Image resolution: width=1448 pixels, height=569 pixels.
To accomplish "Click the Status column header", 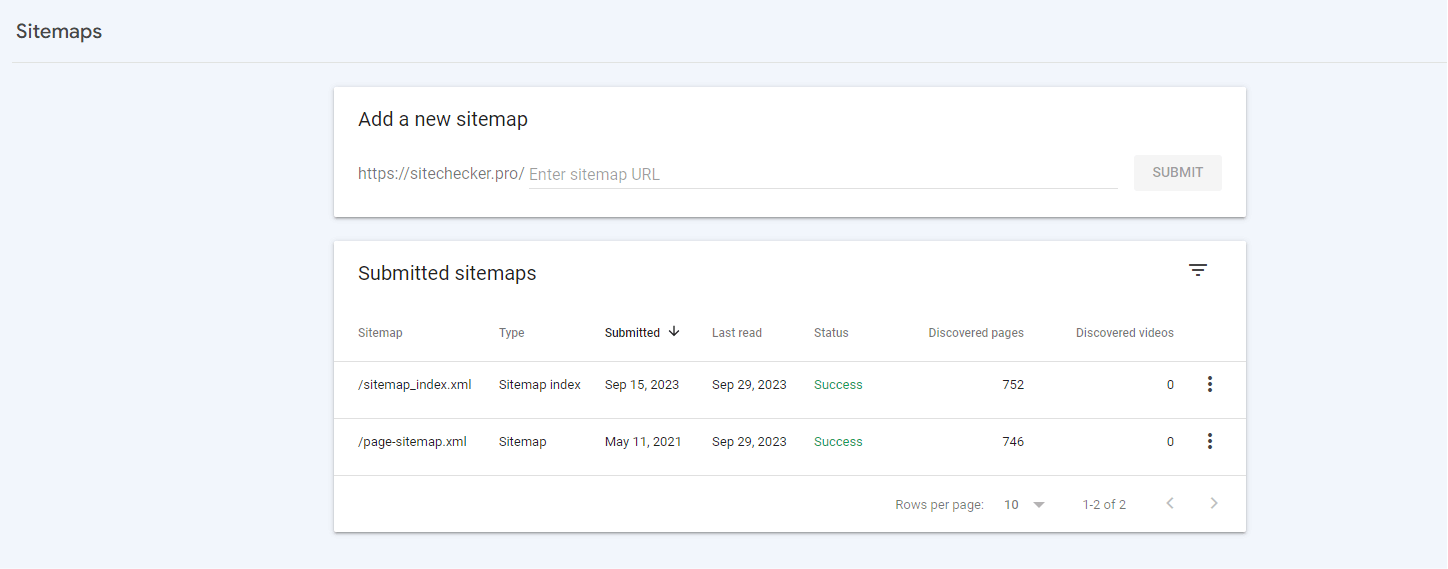I will (831, 333).
